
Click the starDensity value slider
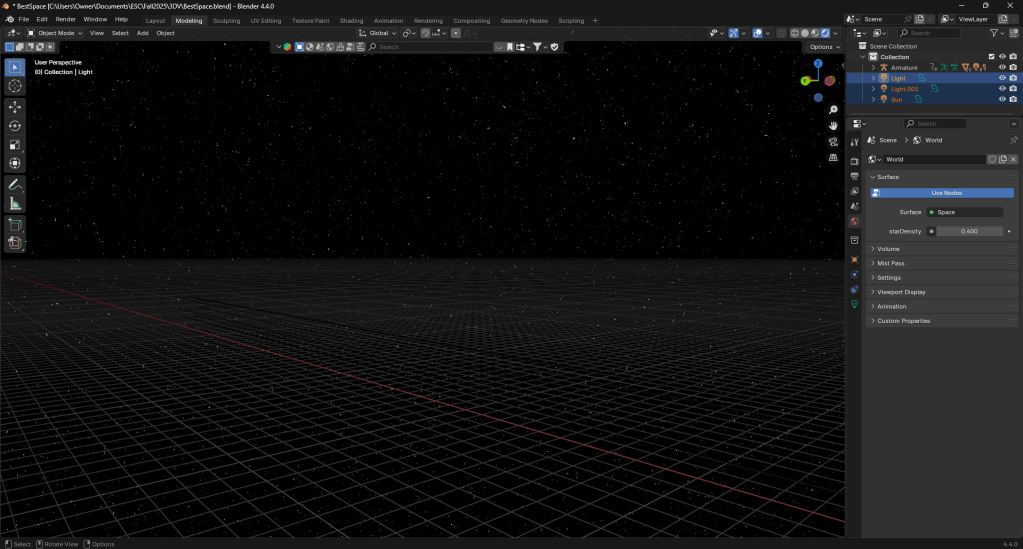pos(968,231)
